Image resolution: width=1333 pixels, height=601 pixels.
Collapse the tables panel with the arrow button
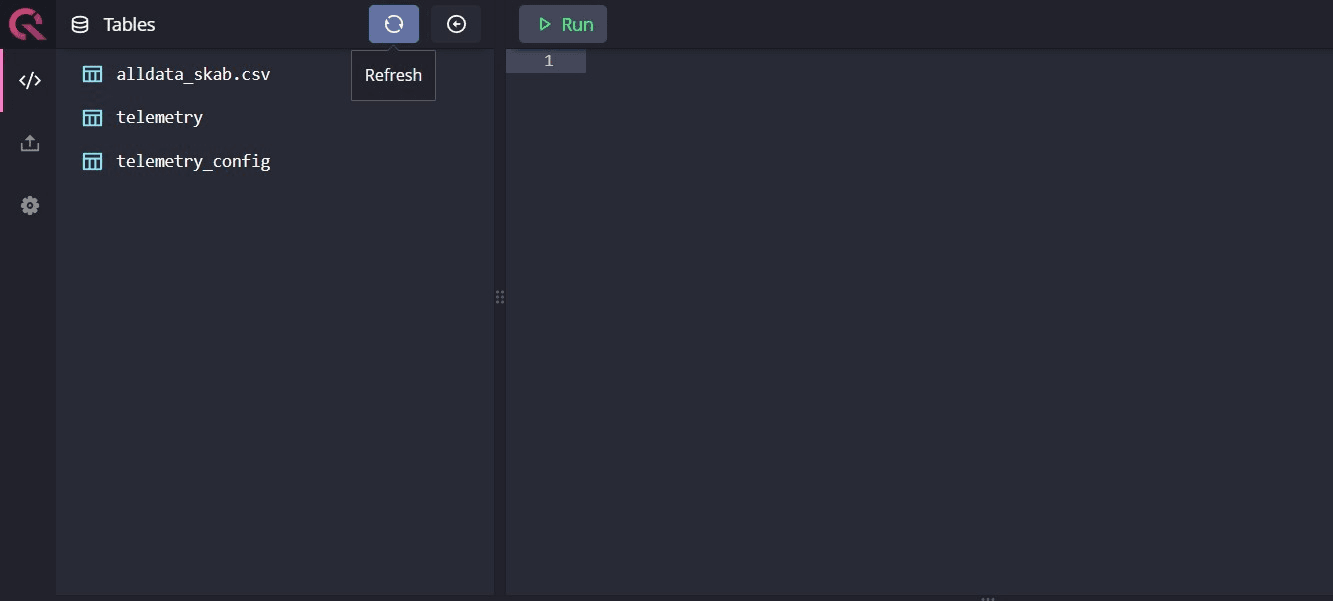[x=456, y=24]
